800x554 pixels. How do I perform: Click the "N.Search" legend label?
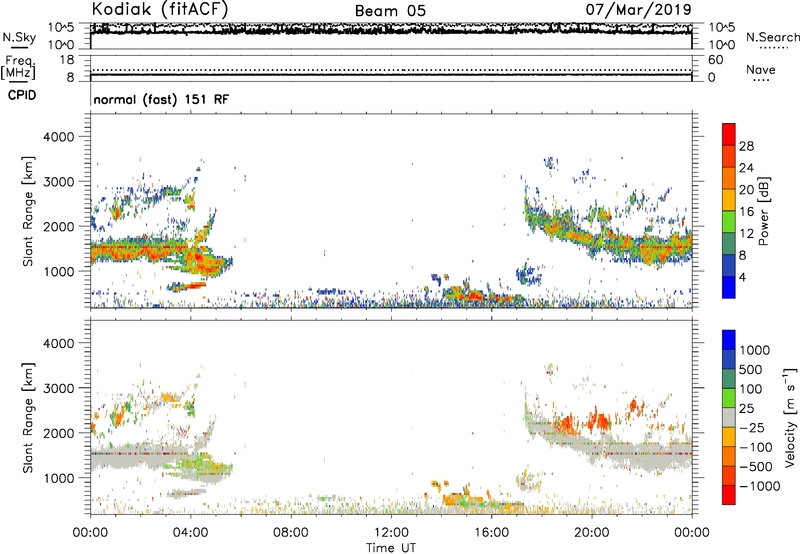click(x=772, y=37)
